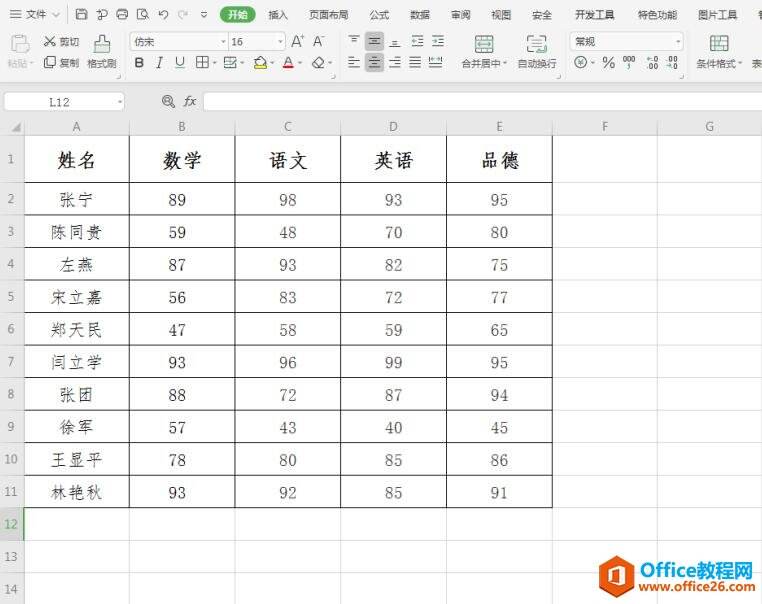762x604 pixels.
Task: Select the 英语 header cell
Action: pos(394,159)
